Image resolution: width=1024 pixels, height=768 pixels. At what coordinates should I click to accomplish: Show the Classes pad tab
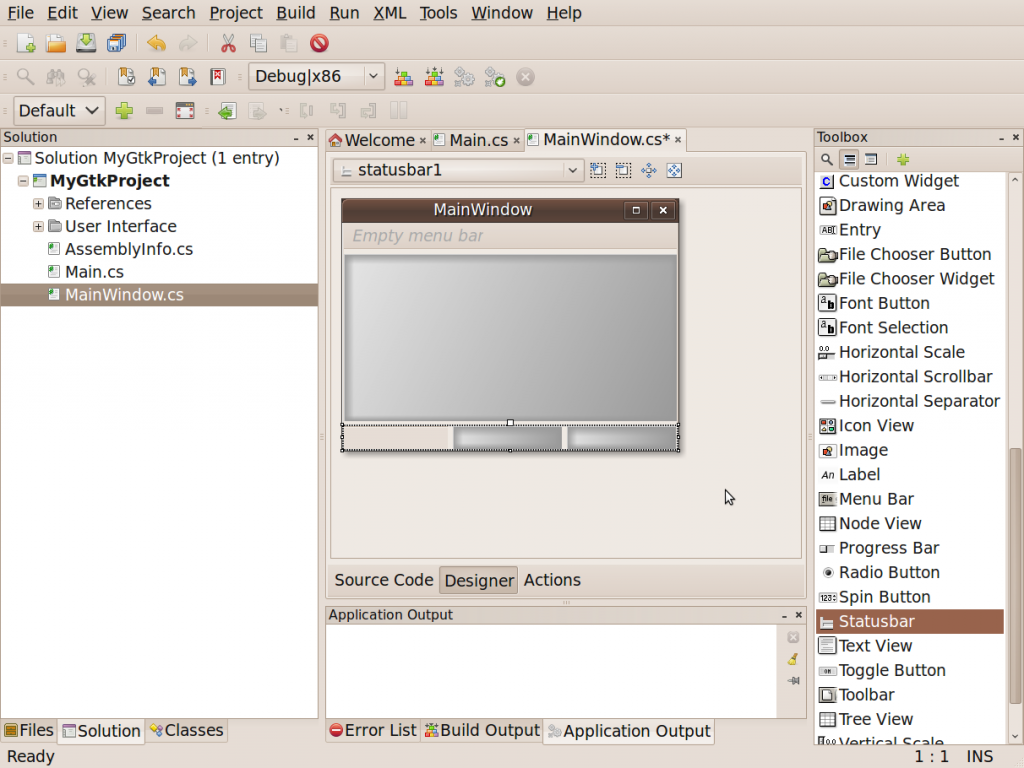click(x=186, y=730)
